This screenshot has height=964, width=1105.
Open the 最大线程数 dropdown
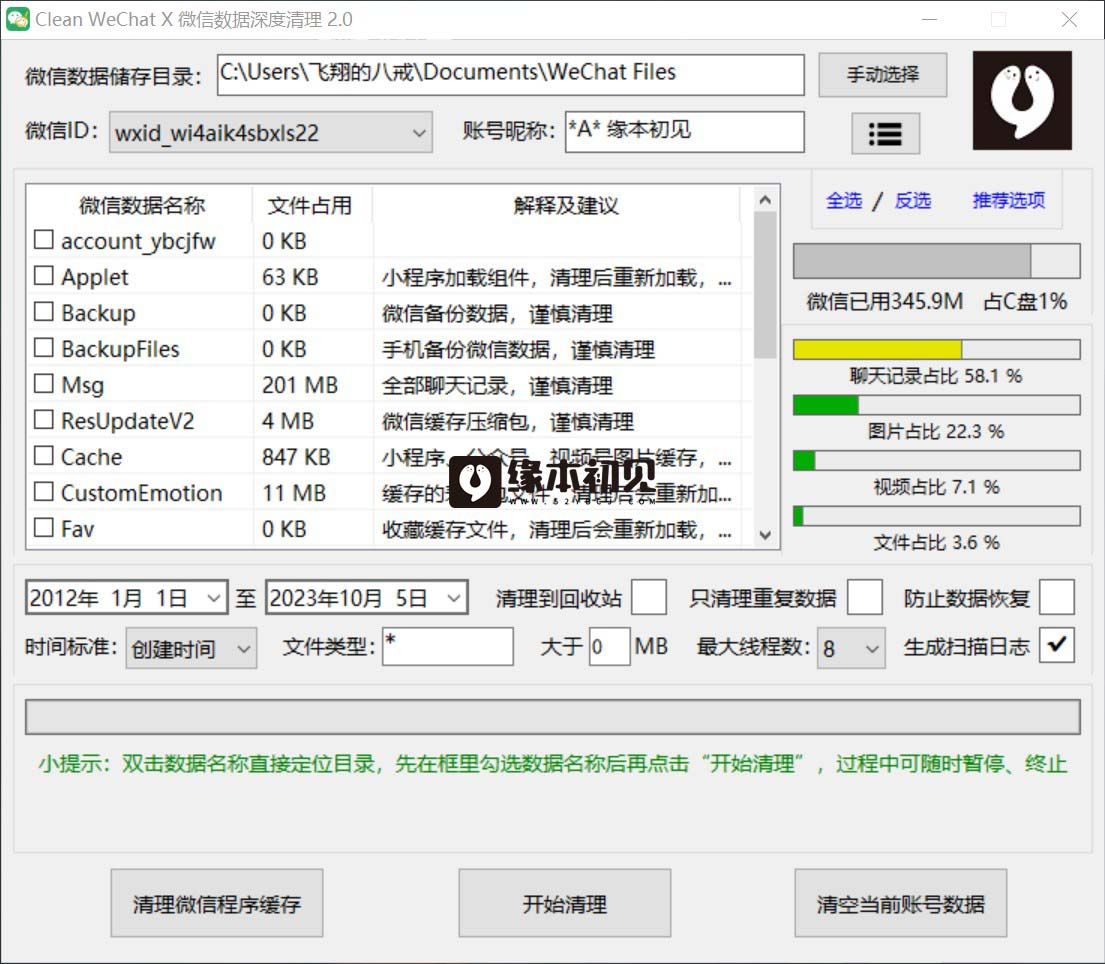click(x=851, y=648)
